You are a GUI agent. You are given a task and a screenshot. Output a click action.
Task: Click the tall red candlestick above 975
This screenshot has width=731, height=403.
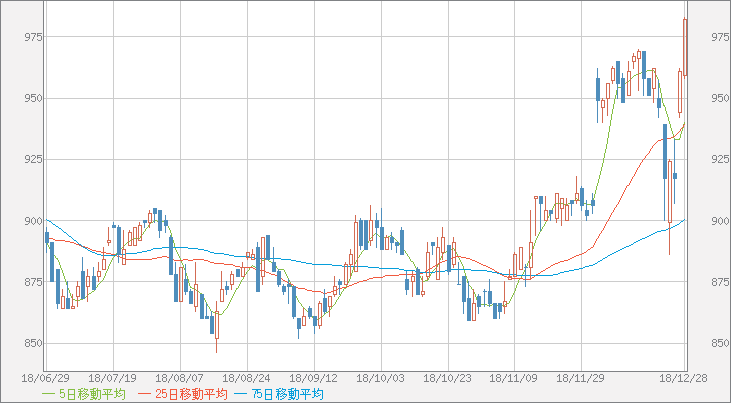[x=685, y=47]
